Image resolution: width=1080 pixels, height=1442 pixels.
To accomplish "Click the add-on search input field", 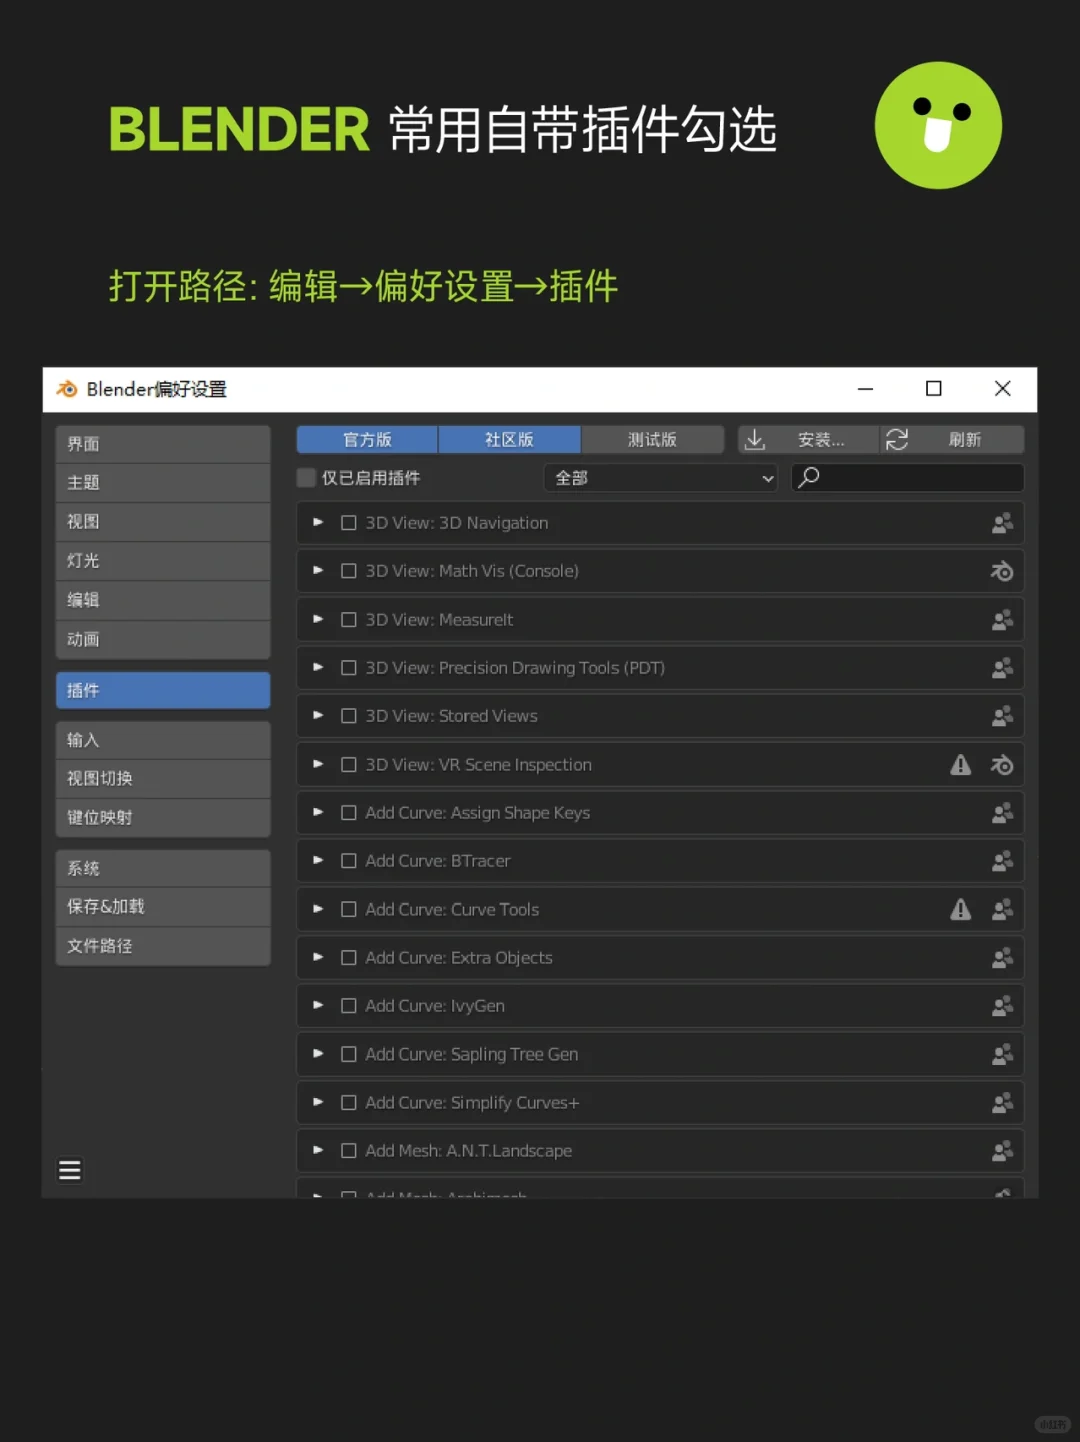I will [907, 478].
